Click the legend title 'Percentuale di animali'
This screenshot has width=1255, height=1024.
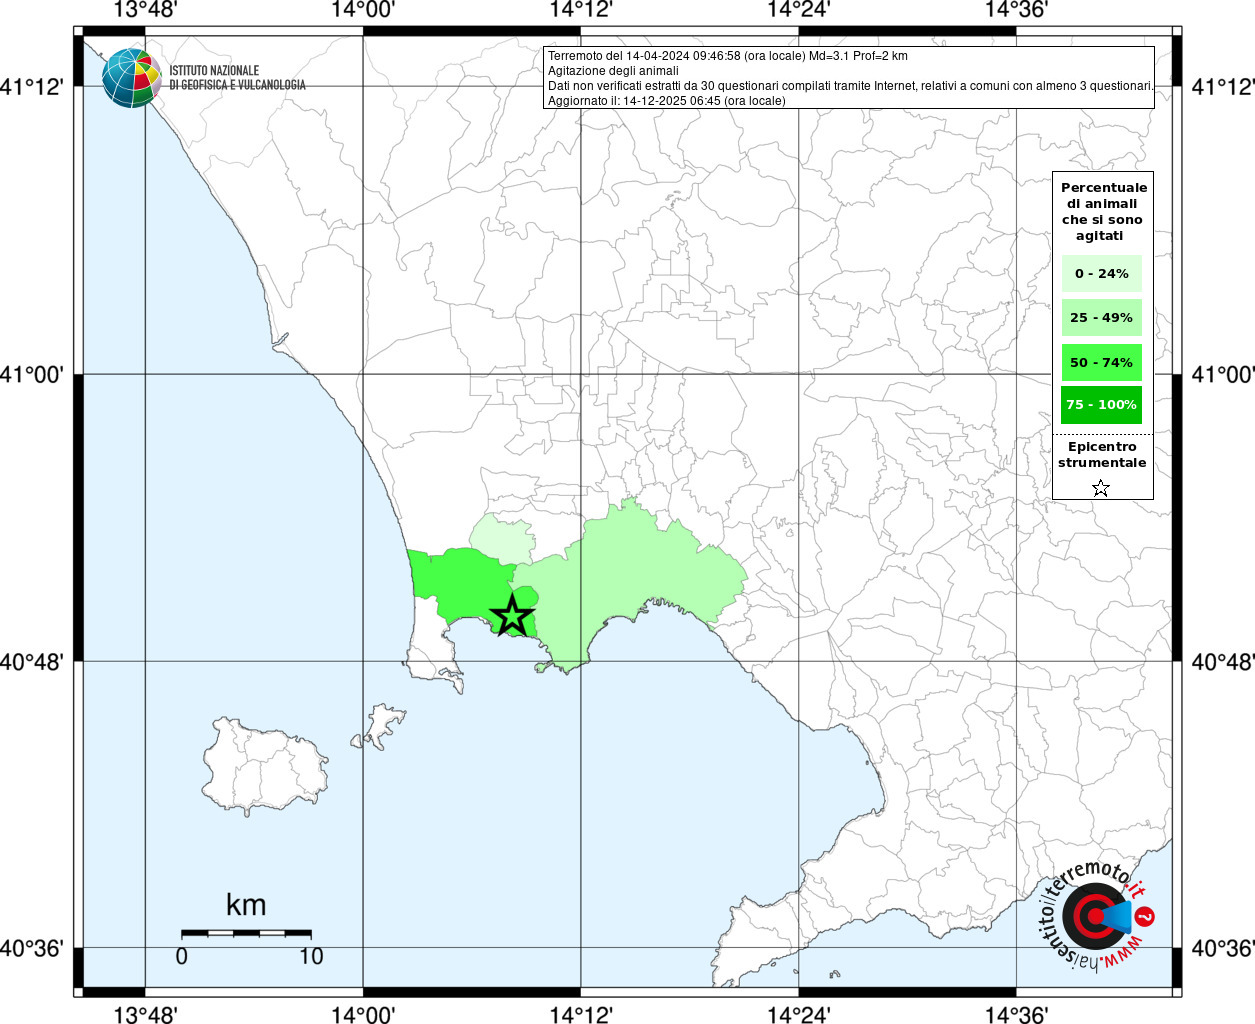click(1104, 212)
